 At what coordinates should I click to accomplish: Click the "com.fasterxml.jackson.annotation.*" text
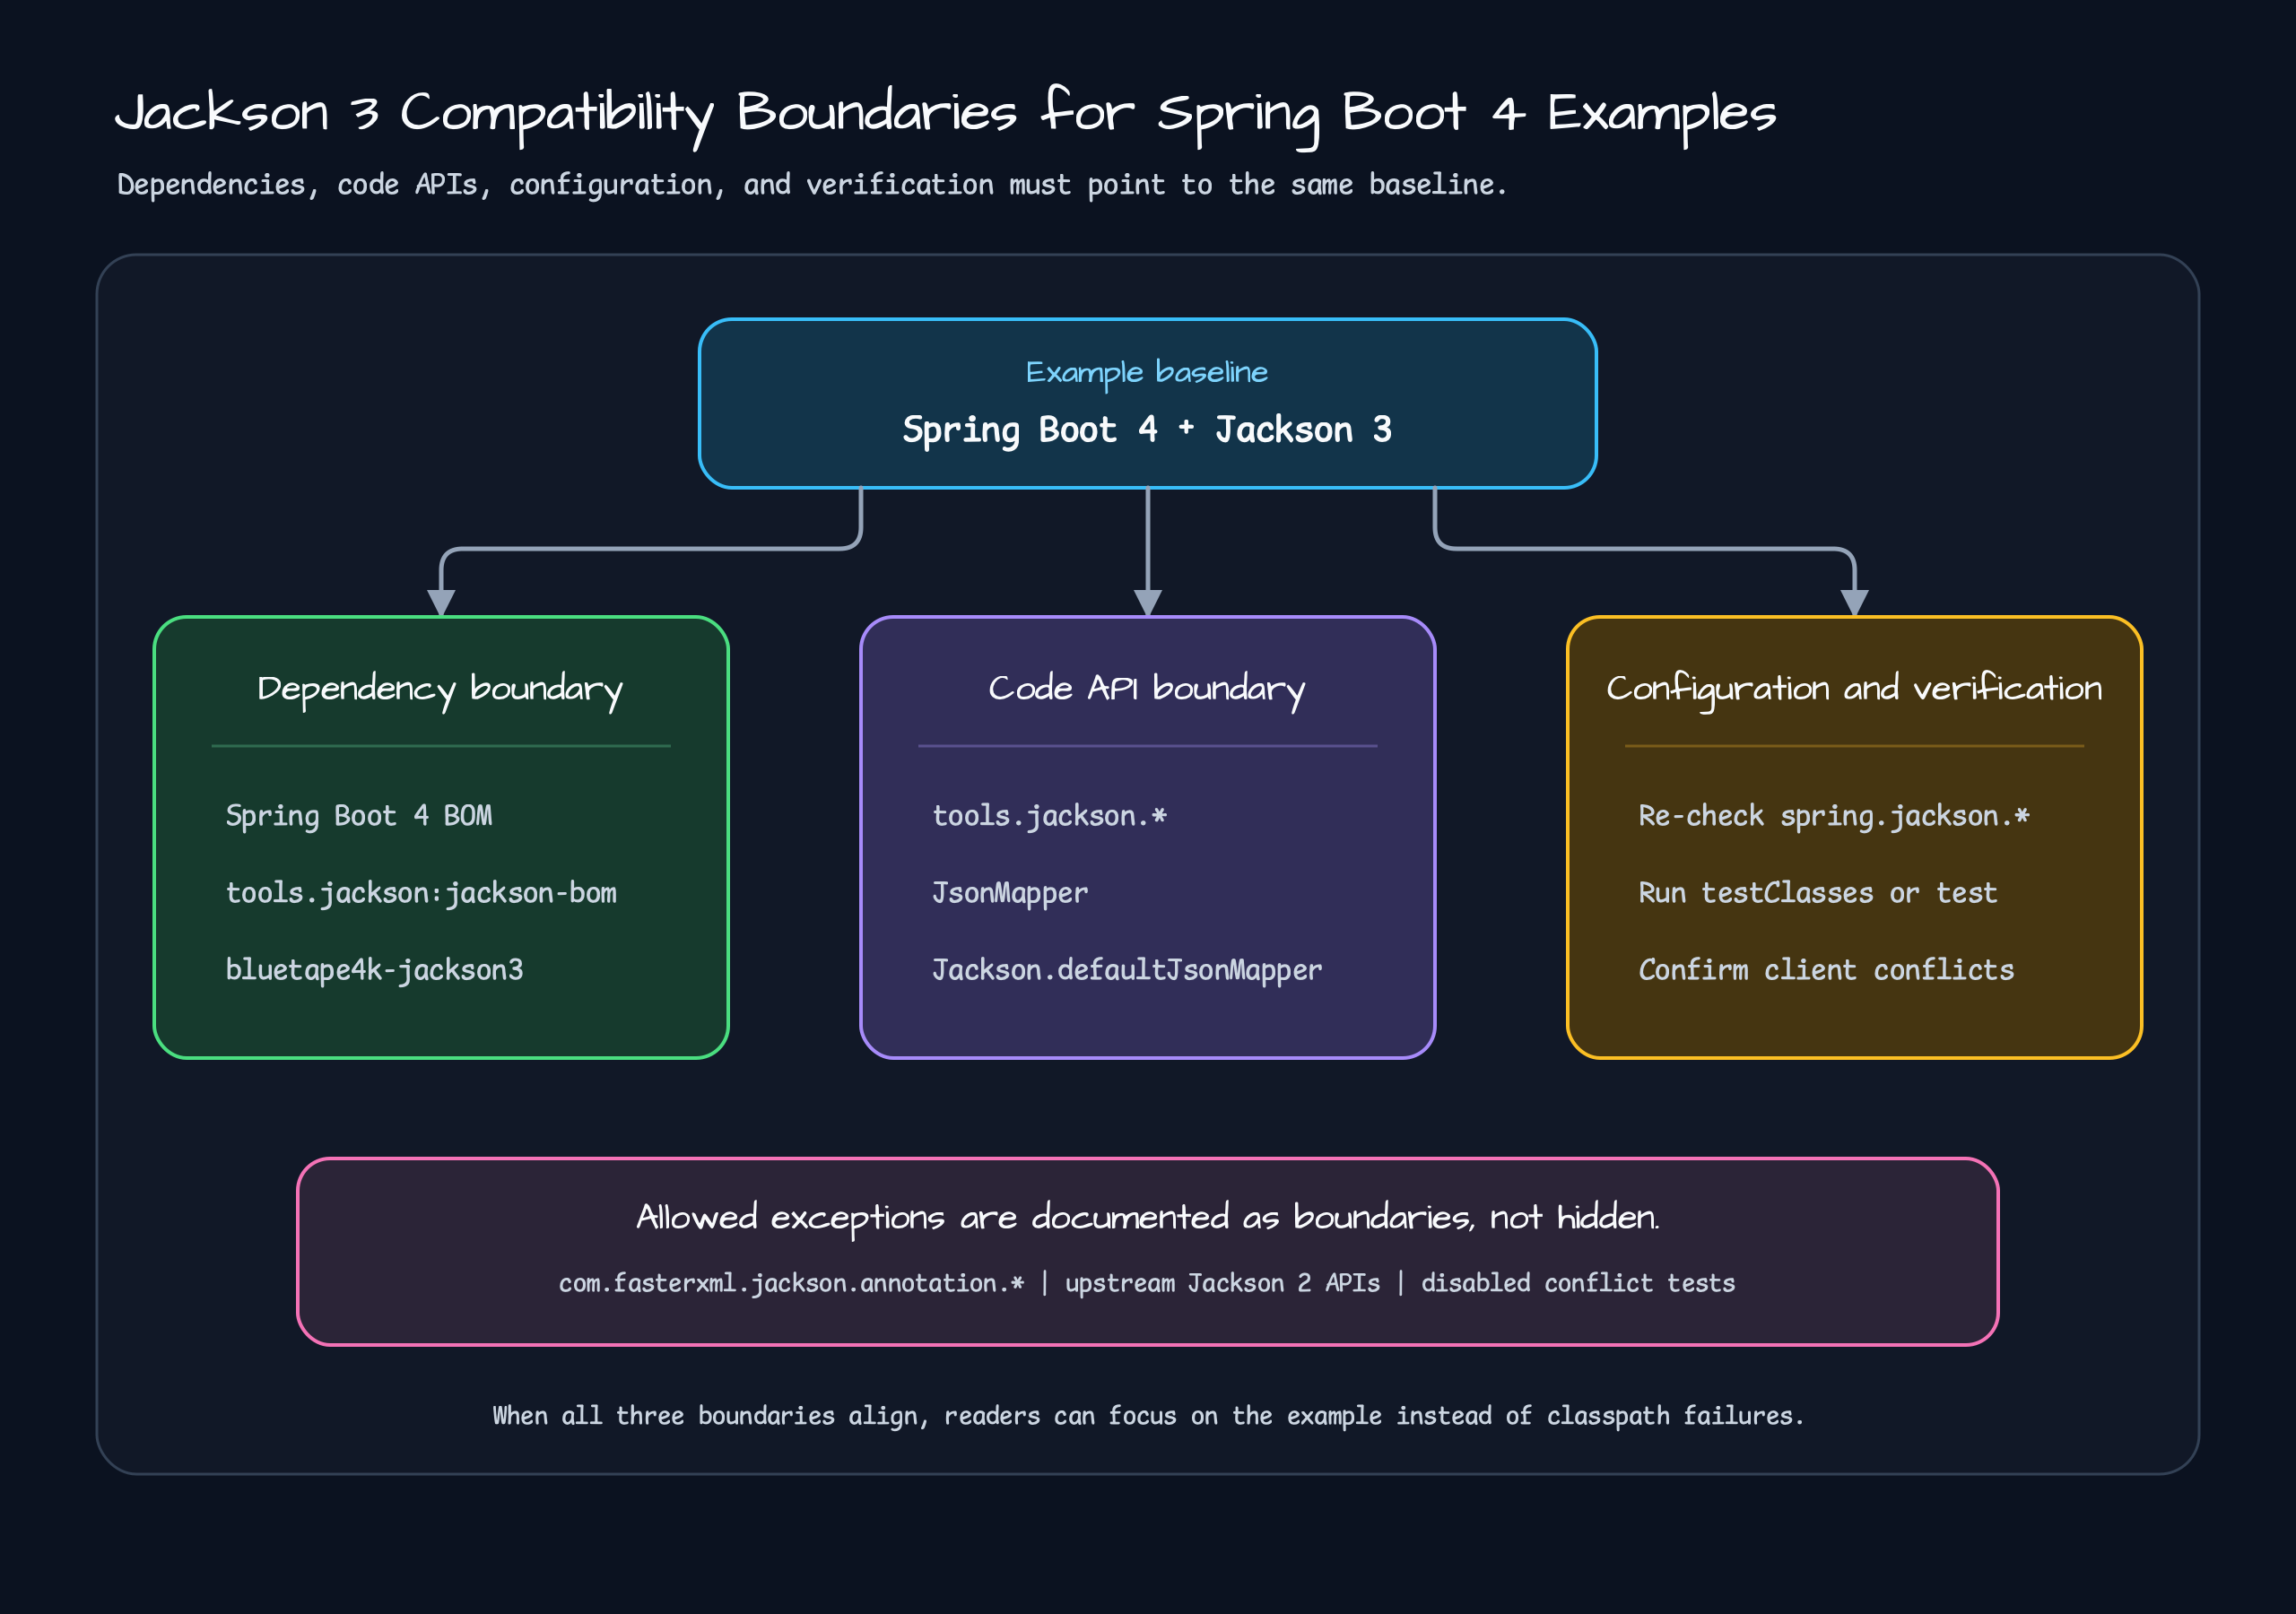[x=791, y=1283]
